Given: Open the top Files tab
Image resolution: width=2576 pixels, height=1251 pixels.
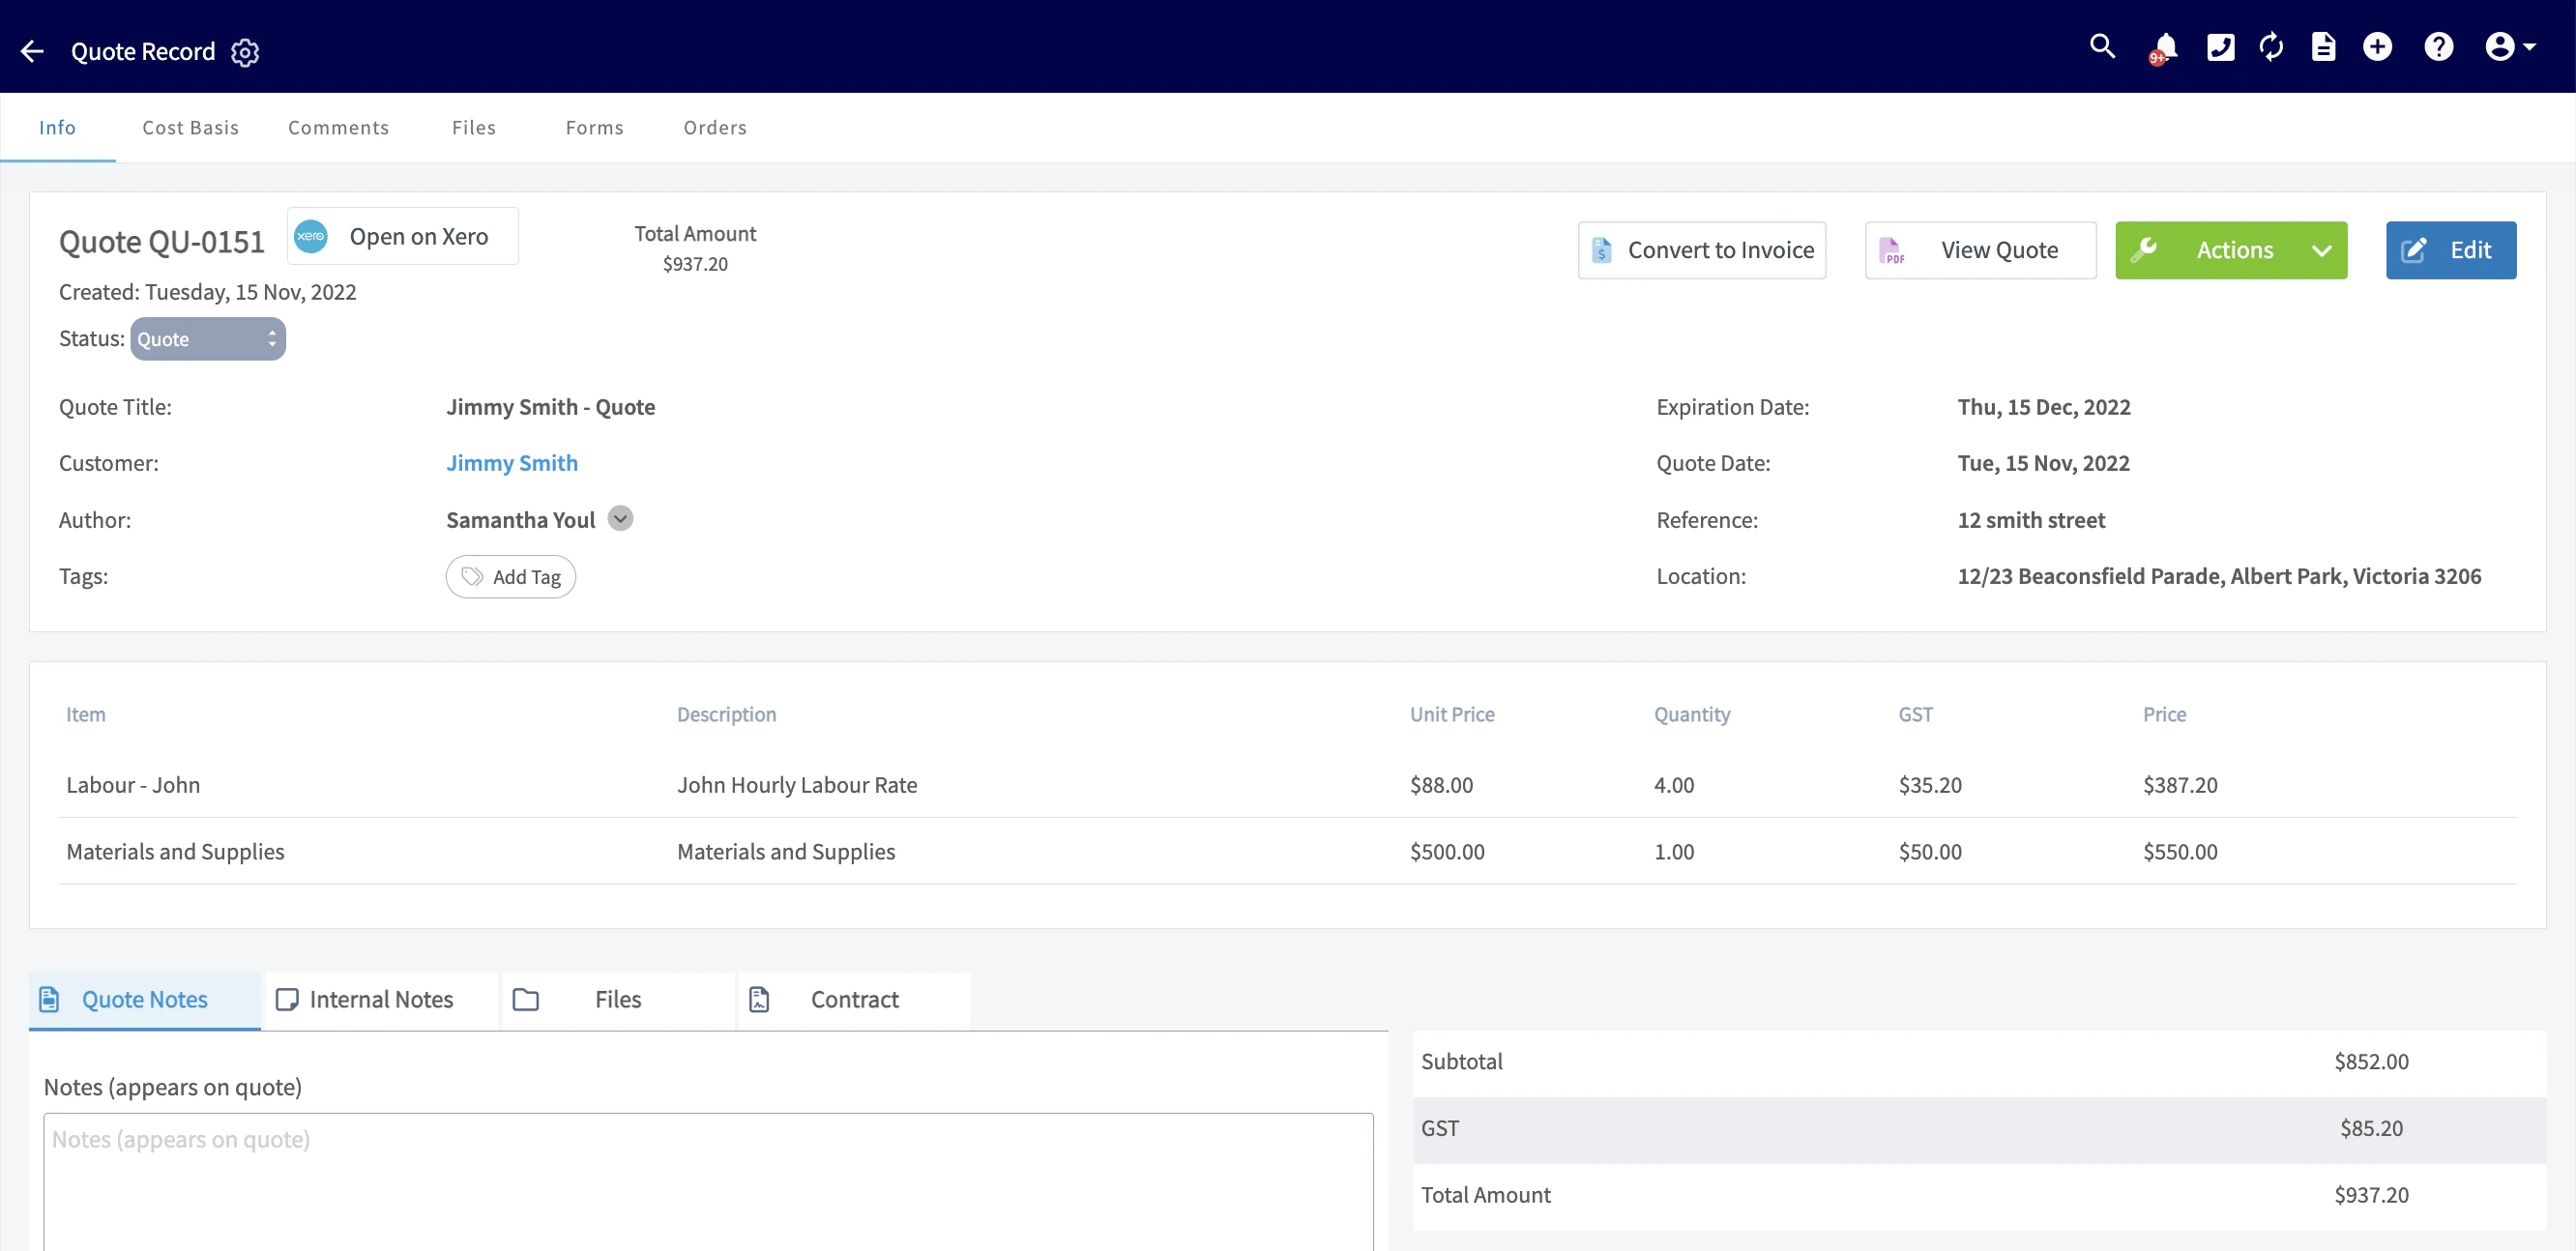Looking at the screenshot, I should (473, 127).
